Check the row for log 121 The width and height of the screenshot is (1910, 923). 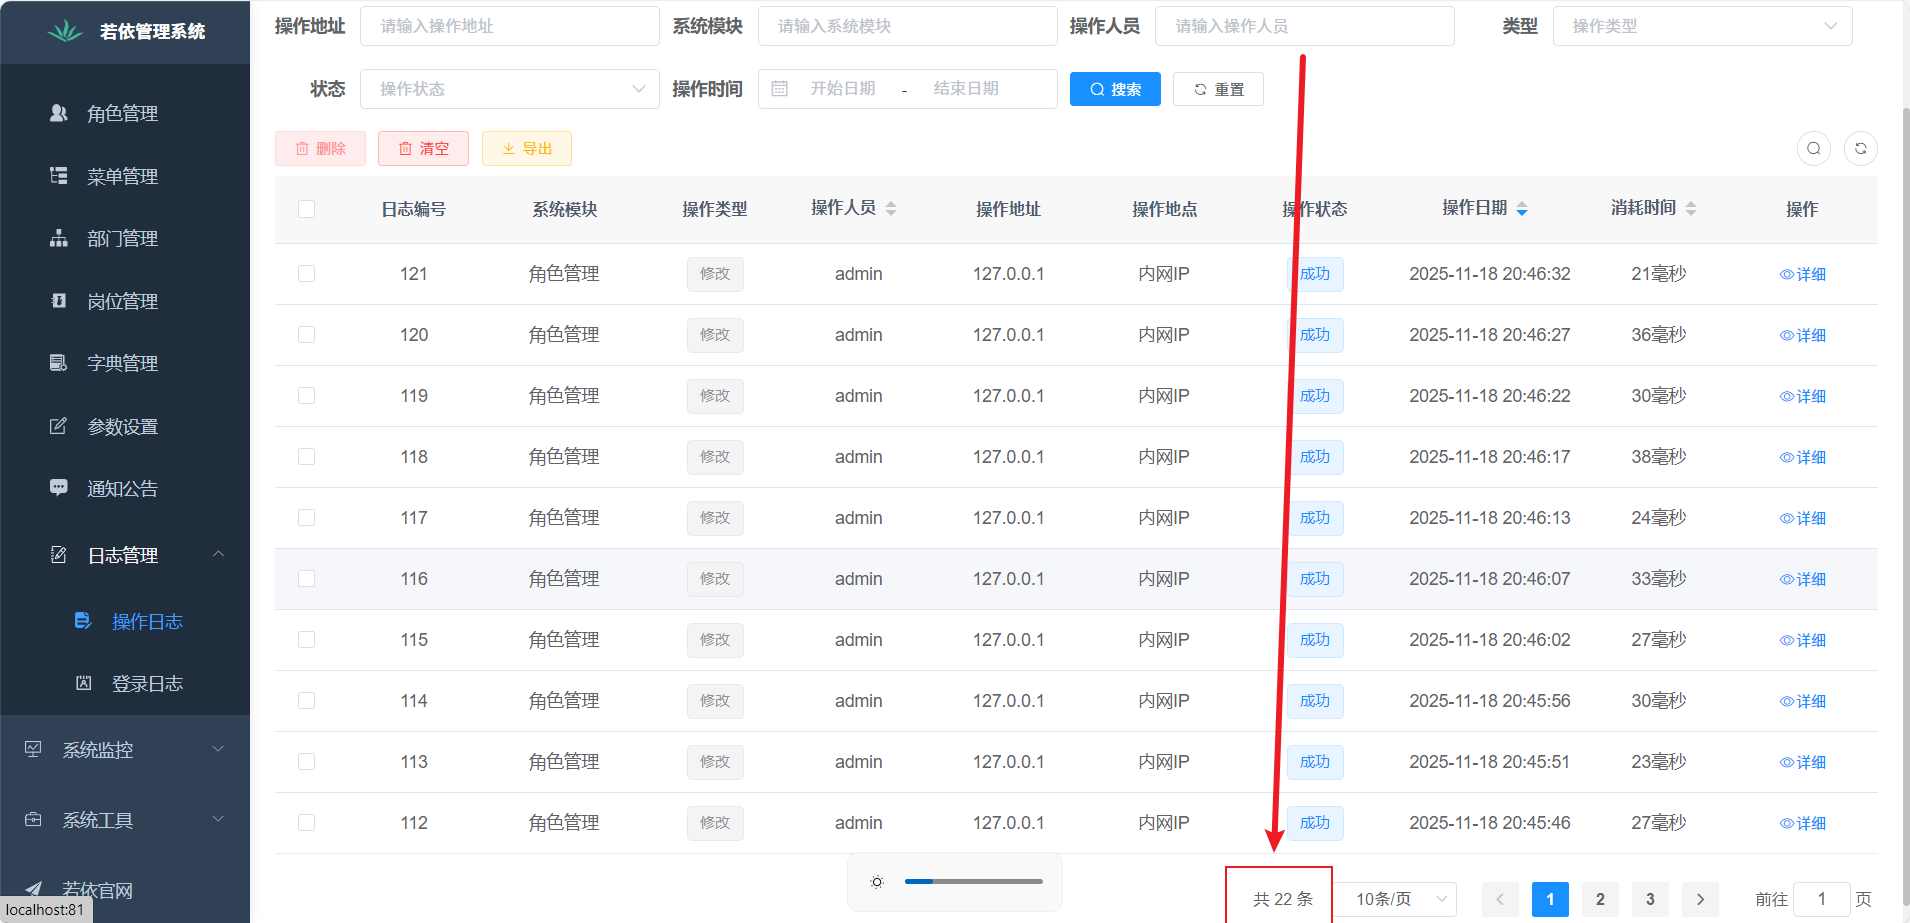click(x=307, y=274)
